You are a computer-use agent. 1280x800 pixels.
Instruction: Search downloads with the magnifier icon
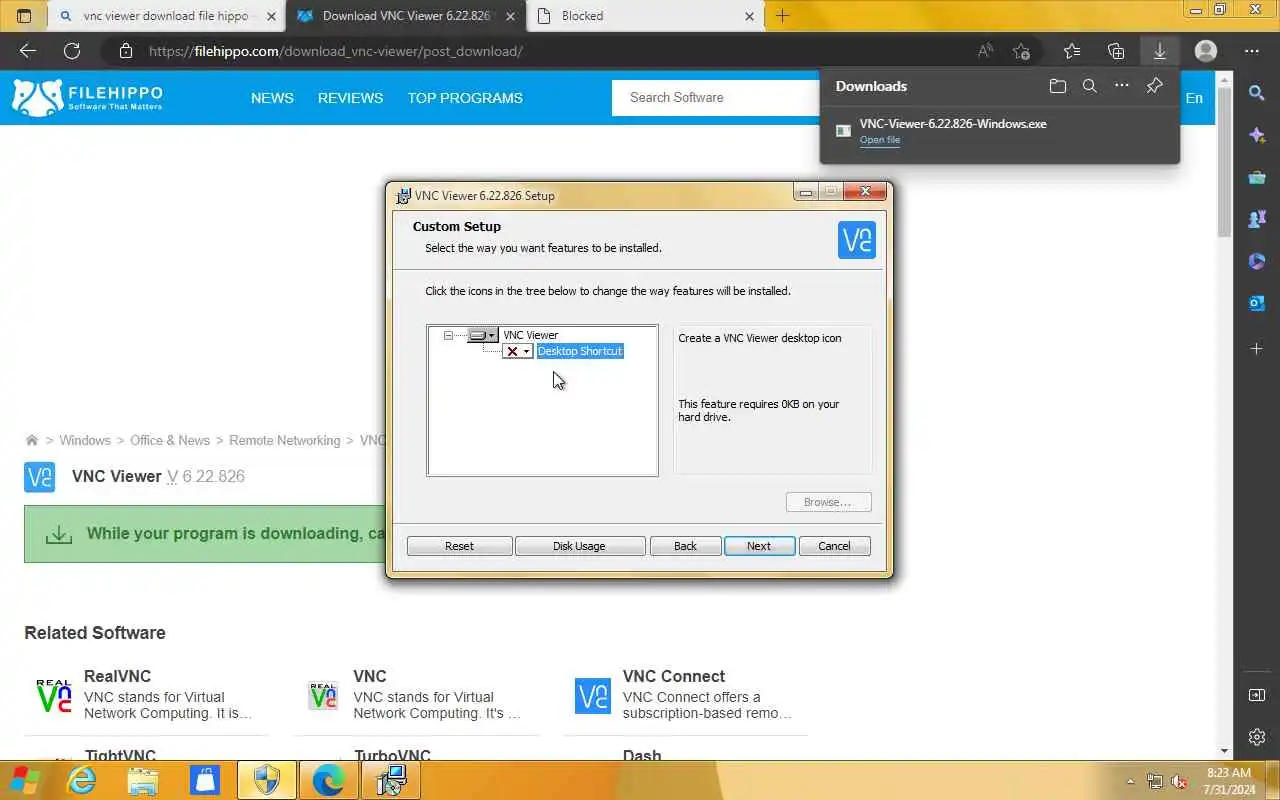coord(1090,86)
